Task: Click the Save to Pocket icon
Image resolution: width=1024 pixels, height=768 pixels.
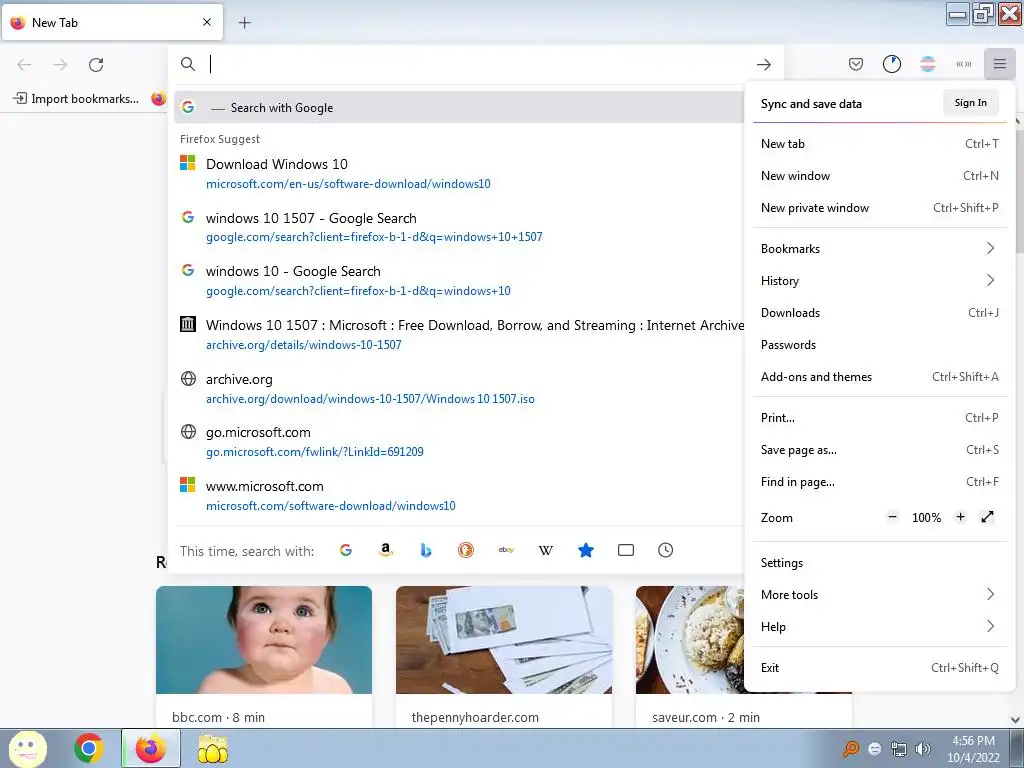Action: click(x=856, y=64)
